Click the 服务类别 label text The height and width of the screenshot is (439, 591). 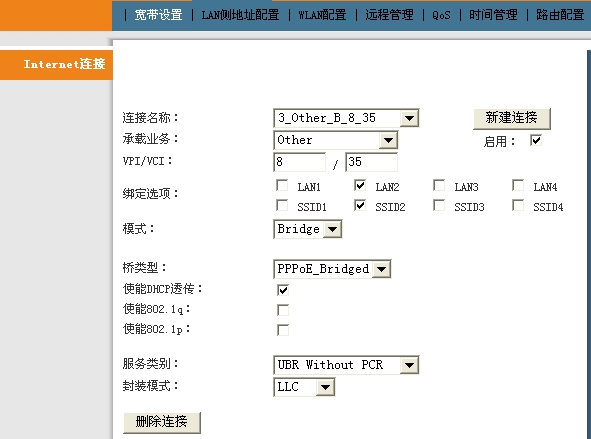[x=150, y=364]
